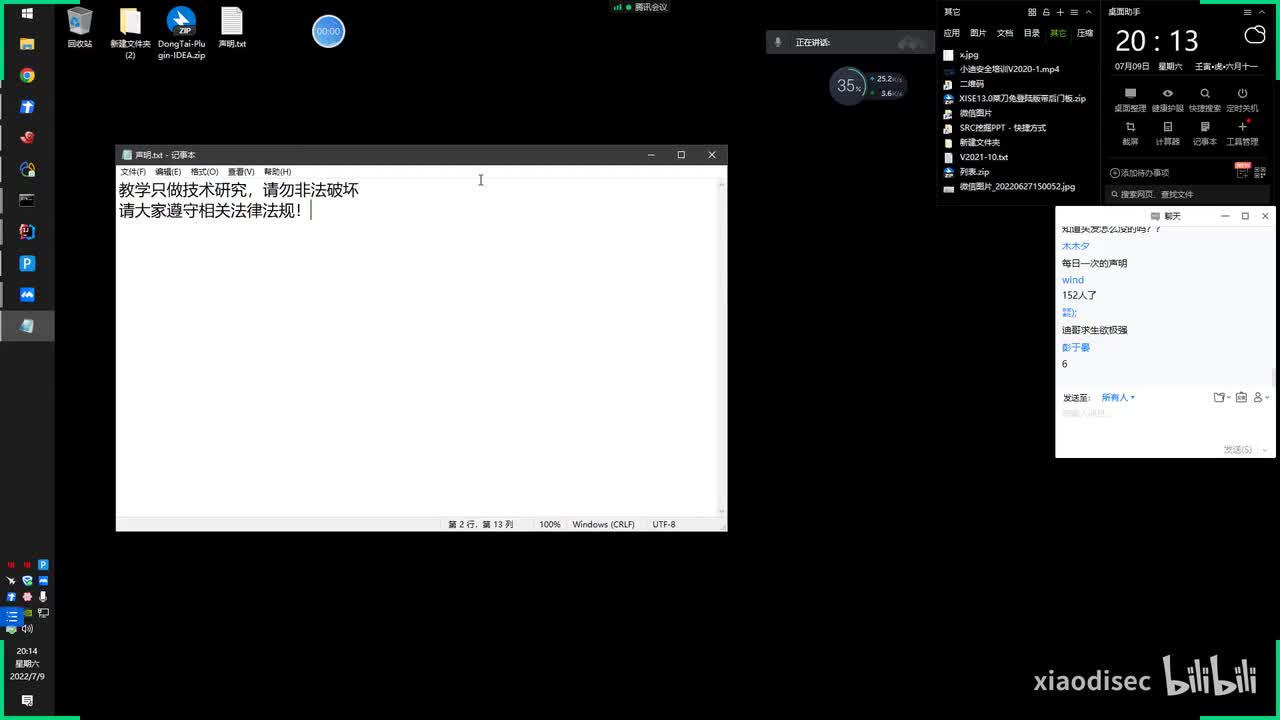Click the save chat record icon

pyautogui.click(x=1241, y=398)
